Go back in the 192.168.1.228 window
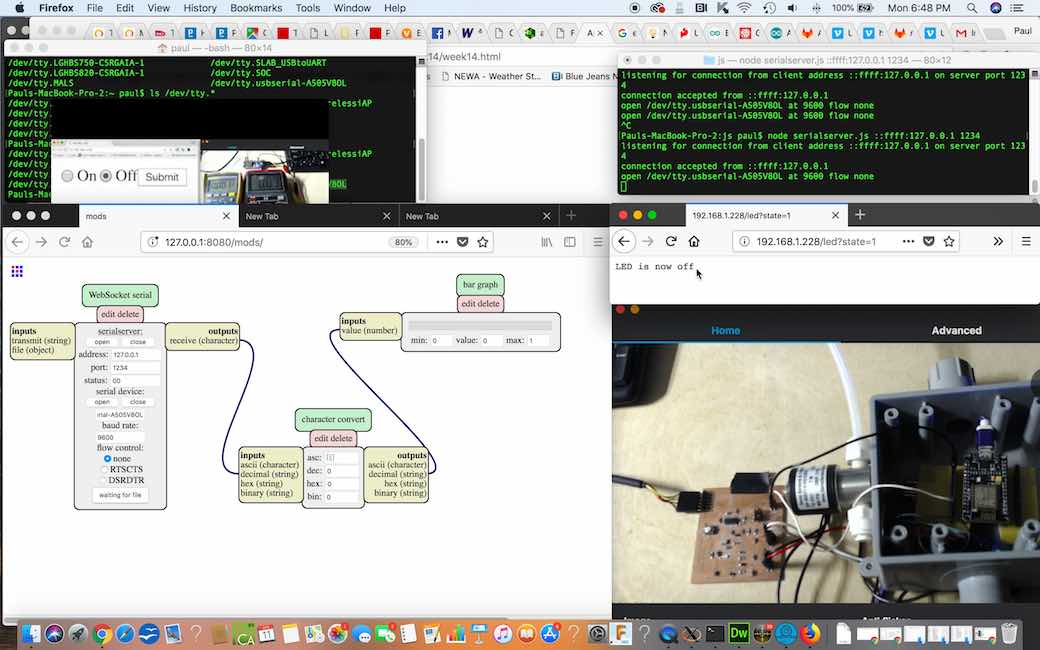The image size is (1040, 650). pyautogui.click(x=624, y=241)
